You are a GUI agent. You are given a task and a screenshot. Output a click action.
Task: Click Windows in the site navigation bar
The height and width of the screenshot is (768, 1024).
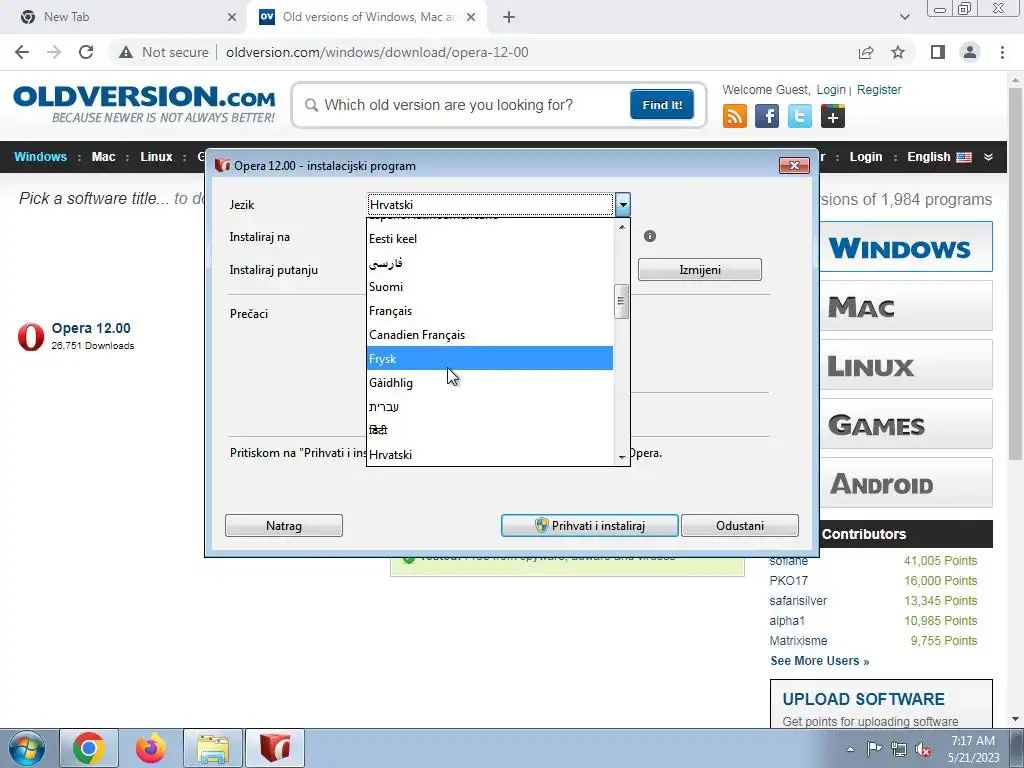(40, 157)
